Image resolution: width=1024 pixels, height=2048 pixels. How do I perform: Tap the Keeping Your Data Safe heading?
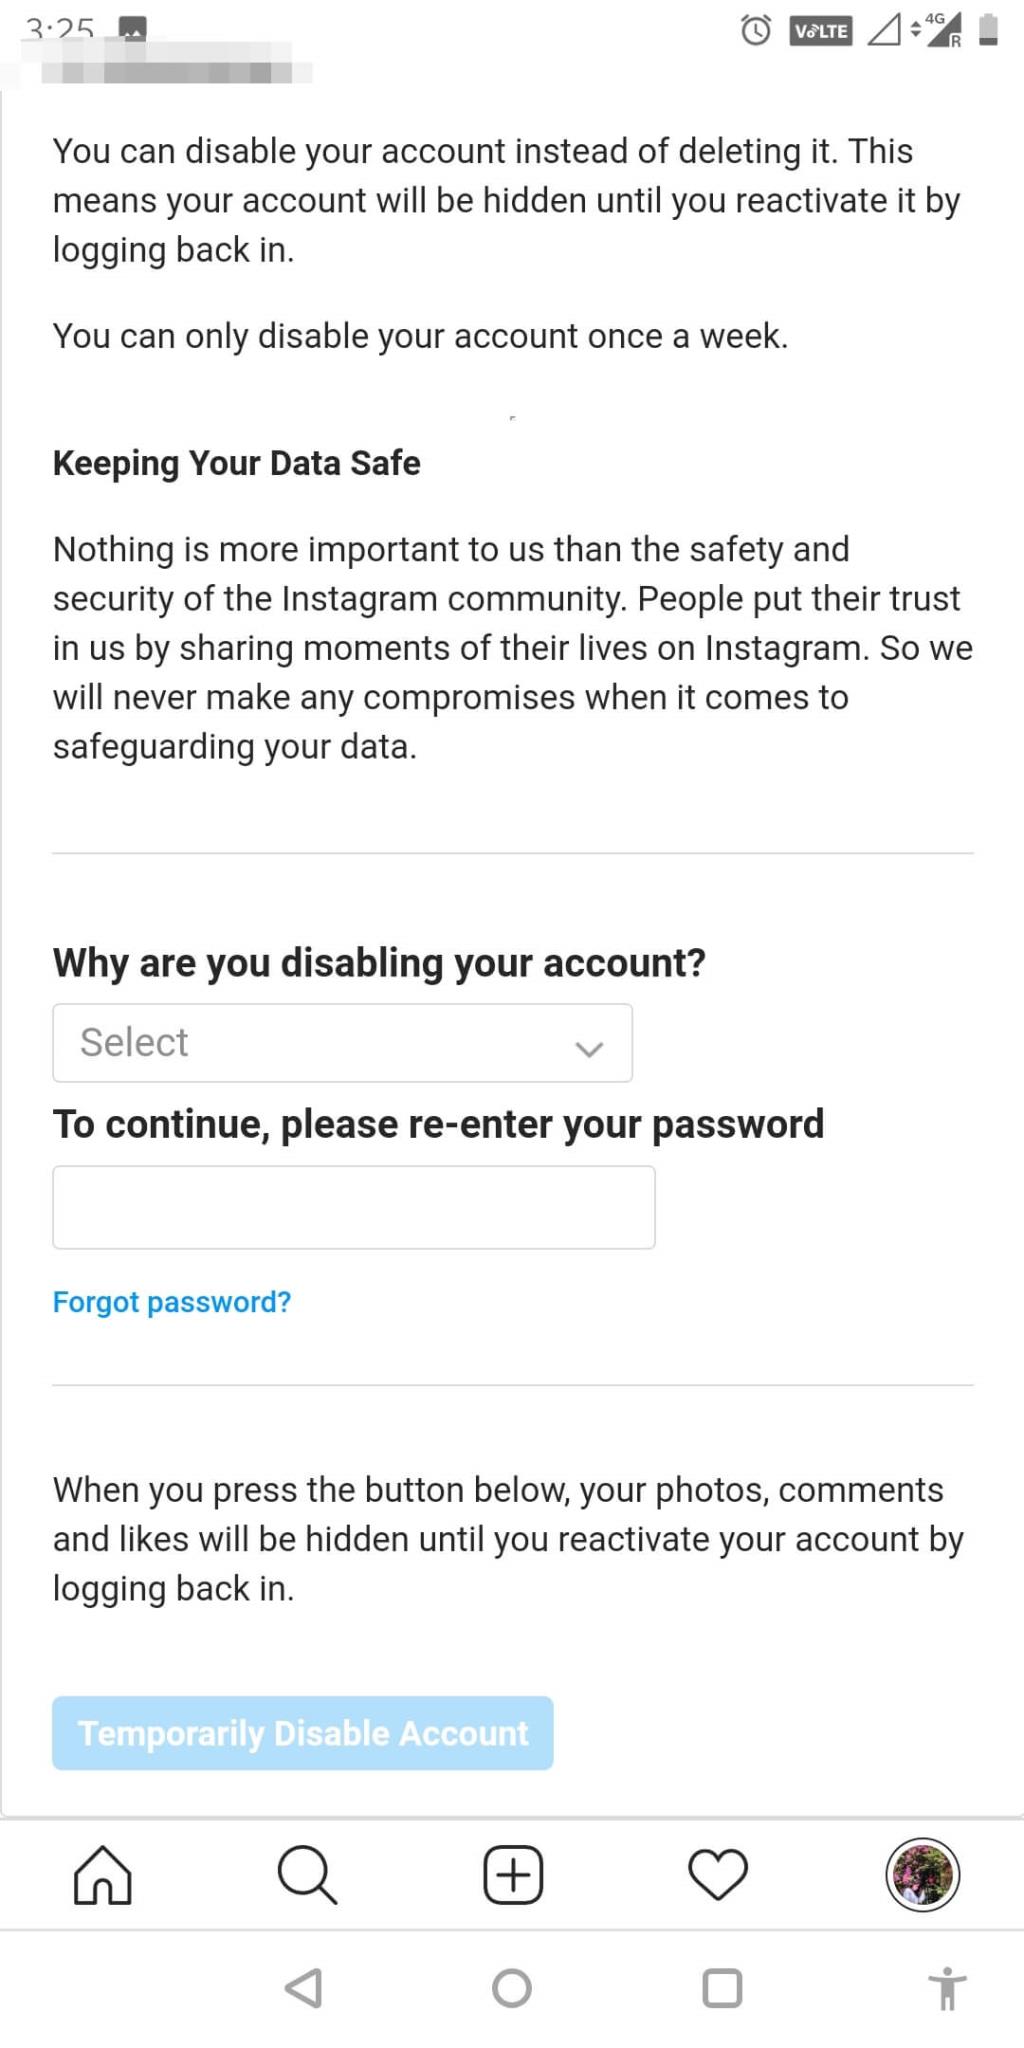237,463
